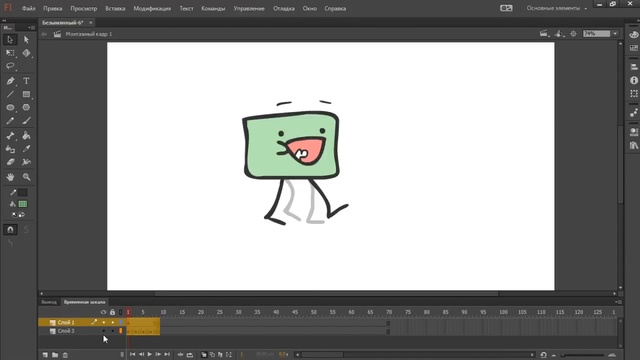Toggle Snap to Objects magnet option
640x360 pixels.
pos(10,230)
